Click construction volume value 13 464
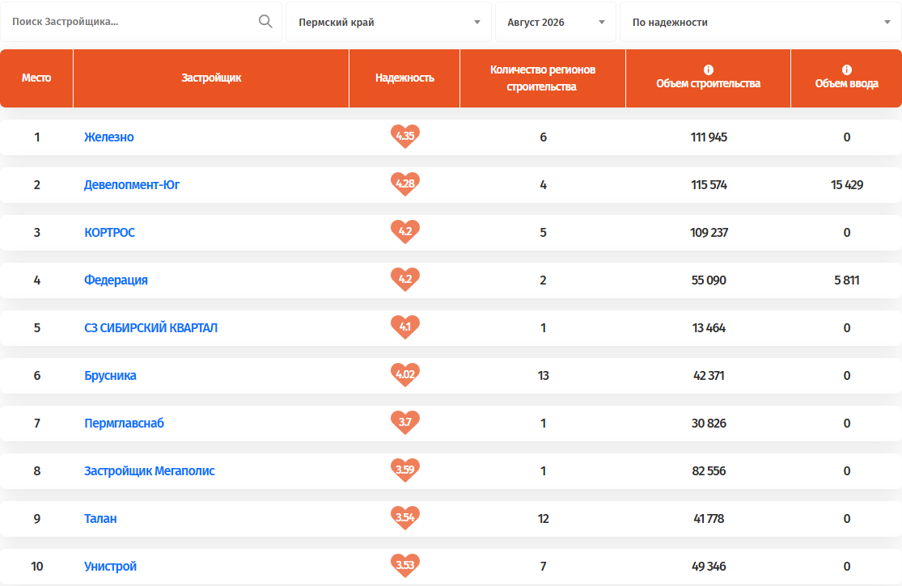Image resolution: width=902 pixels, height=586 pixels. 709,328
